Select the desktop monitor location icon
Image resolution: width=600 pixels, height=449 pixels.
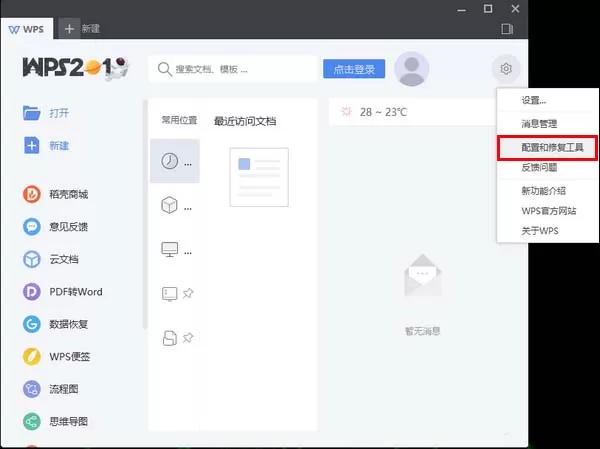(x=170, y=250)
